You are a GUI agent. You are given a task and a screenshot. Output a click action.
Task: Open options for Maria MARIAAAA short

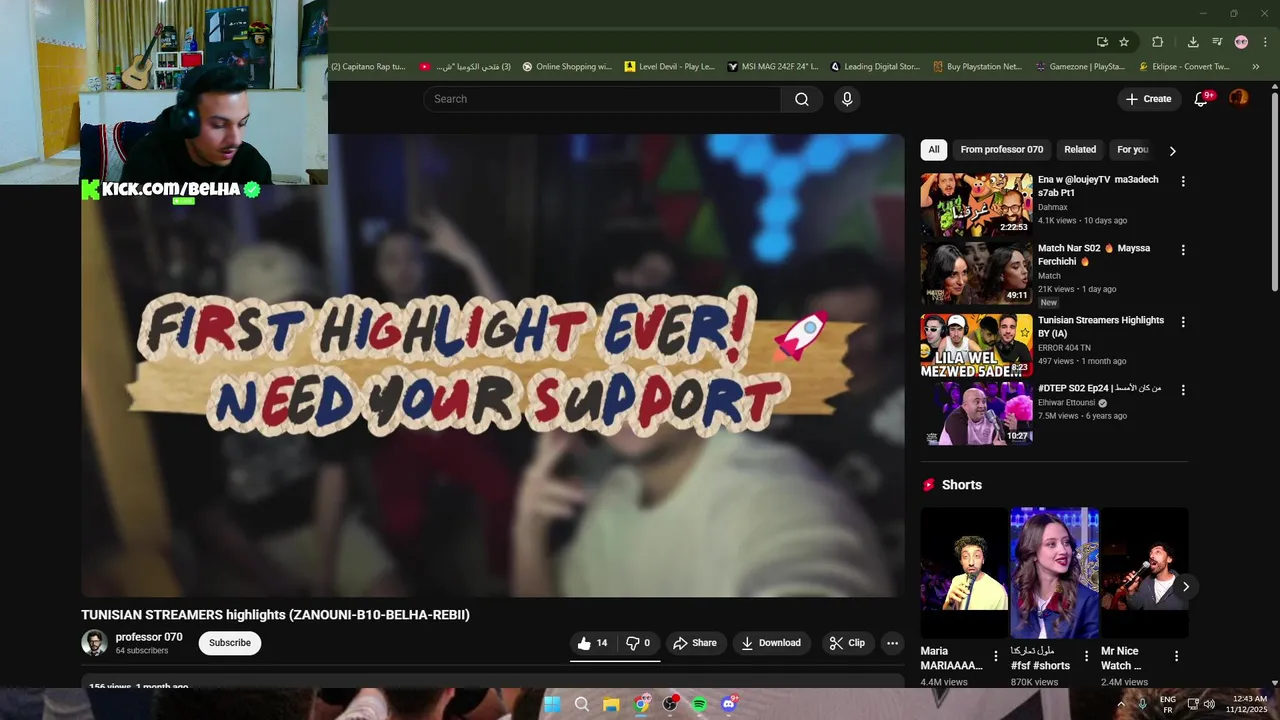click(995, 656)
